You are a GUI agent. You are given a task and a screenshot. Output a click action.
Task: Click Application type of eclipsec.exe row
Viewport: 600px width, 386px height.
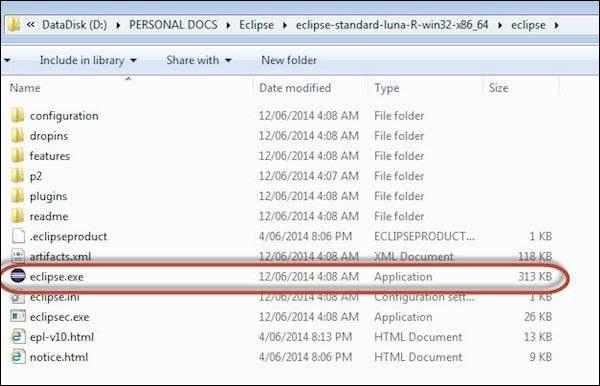[x=403, y=317]
